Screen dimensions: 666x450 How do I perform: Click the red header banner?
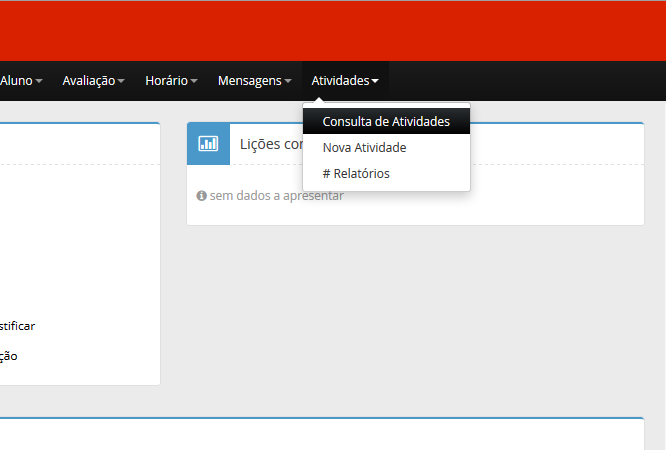(x=333, y=30)
